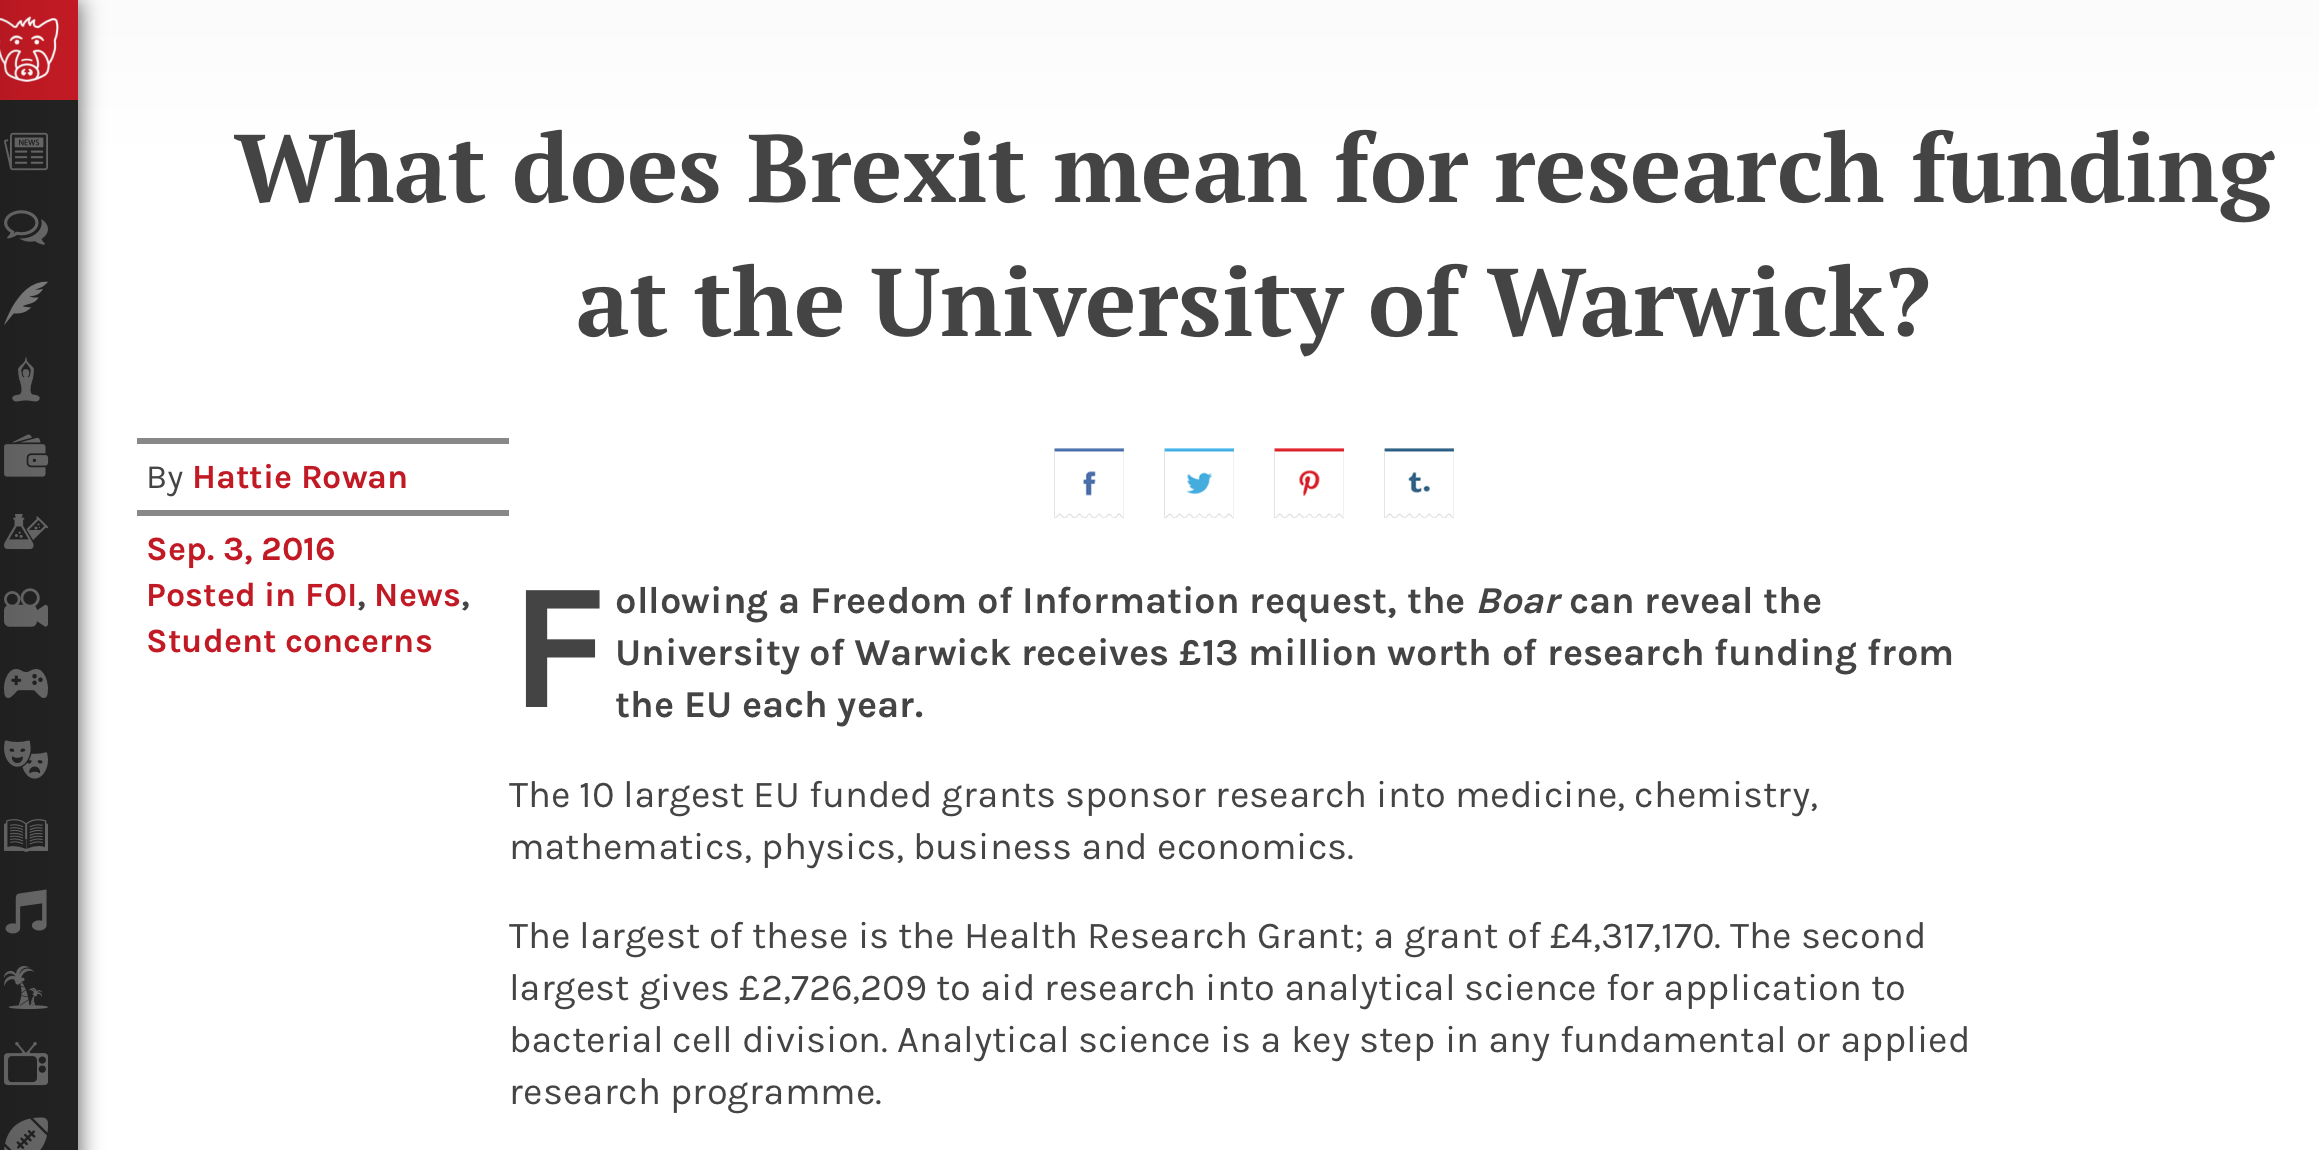This screenshot has height=1150, width=2319.
Task: Open the Features quill feather icon
Action: click(x=27, y=304)
